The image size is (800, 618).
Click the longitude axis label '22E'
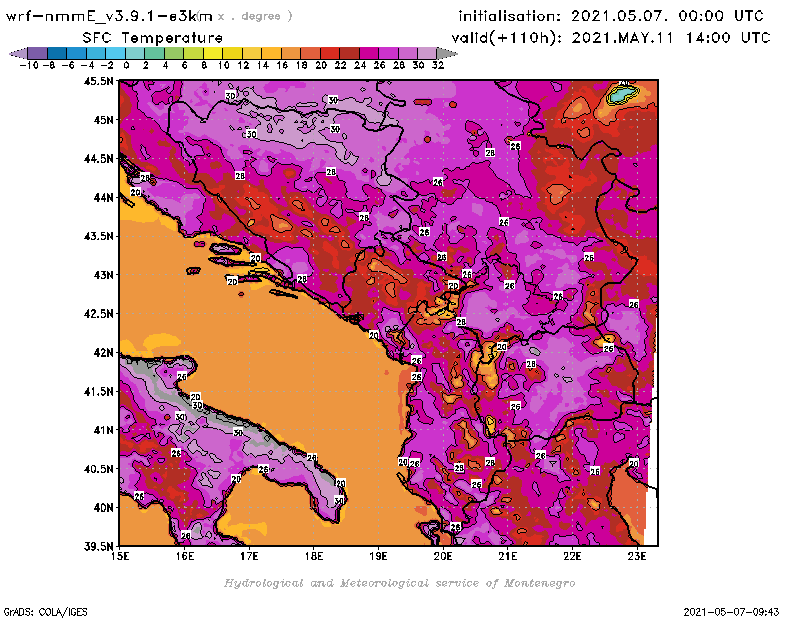[572, 556]
